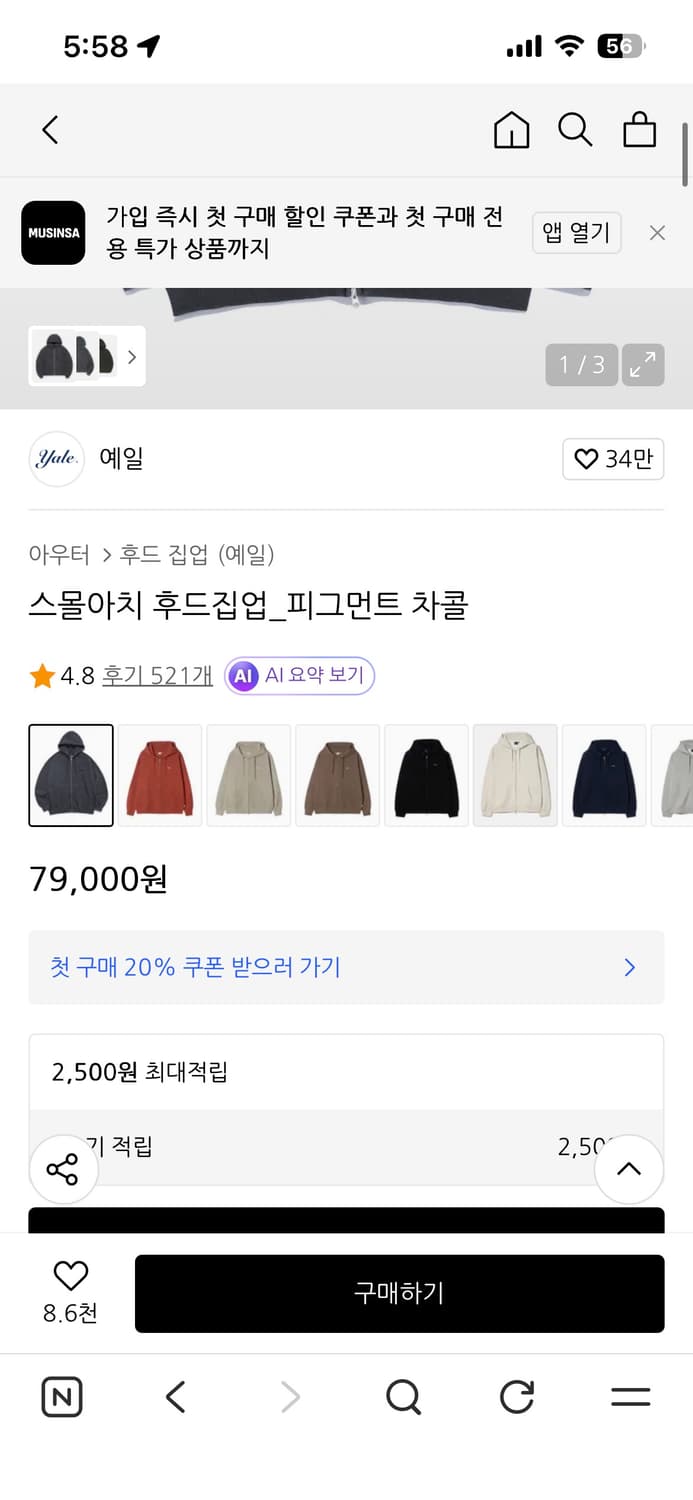View the AI 요약 보기 summary
The width and height of the screenshot is (693, 1500).
coord(298,676)
